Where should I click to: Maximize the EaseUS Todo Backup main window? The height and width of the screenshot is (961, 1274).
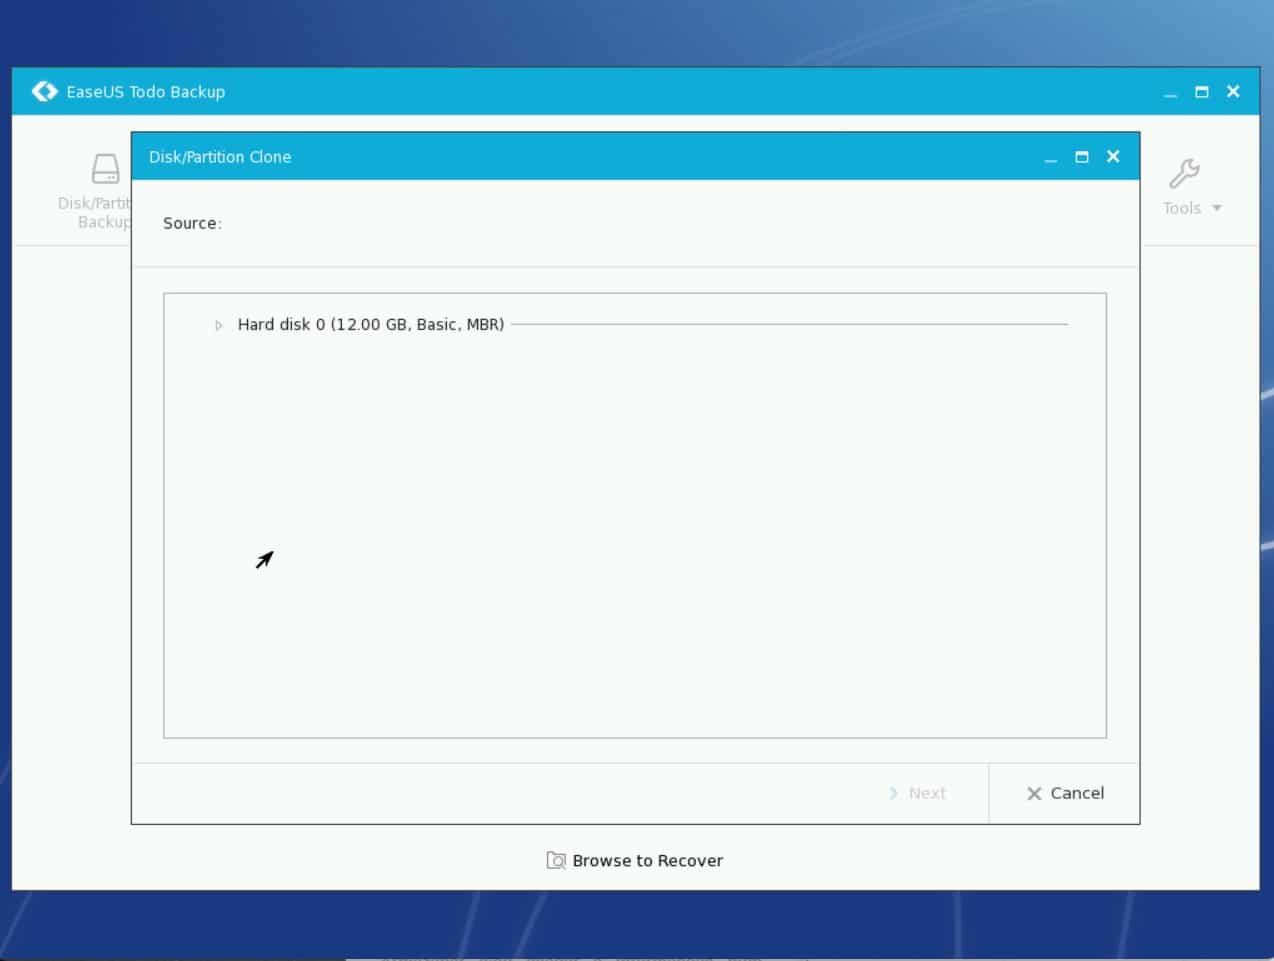(x=1201, y=92)
